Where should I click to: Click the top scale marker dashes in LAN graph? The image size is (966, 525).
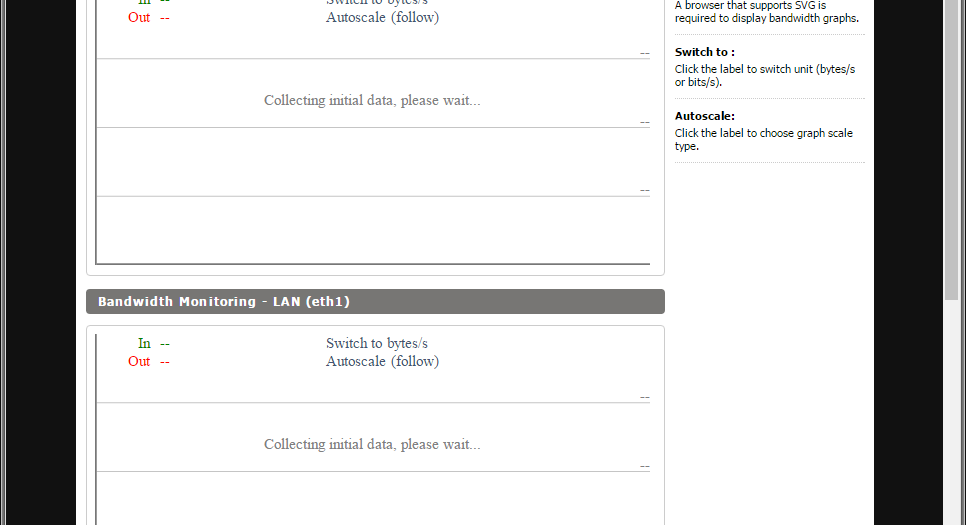click(x=645, y=398)
